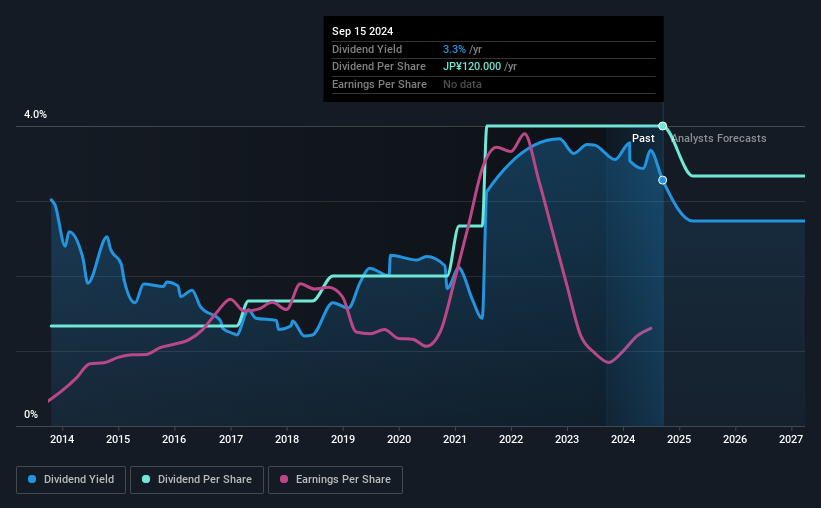Click the Sep 15 2024 tooltip date

(x=362, y=31)
